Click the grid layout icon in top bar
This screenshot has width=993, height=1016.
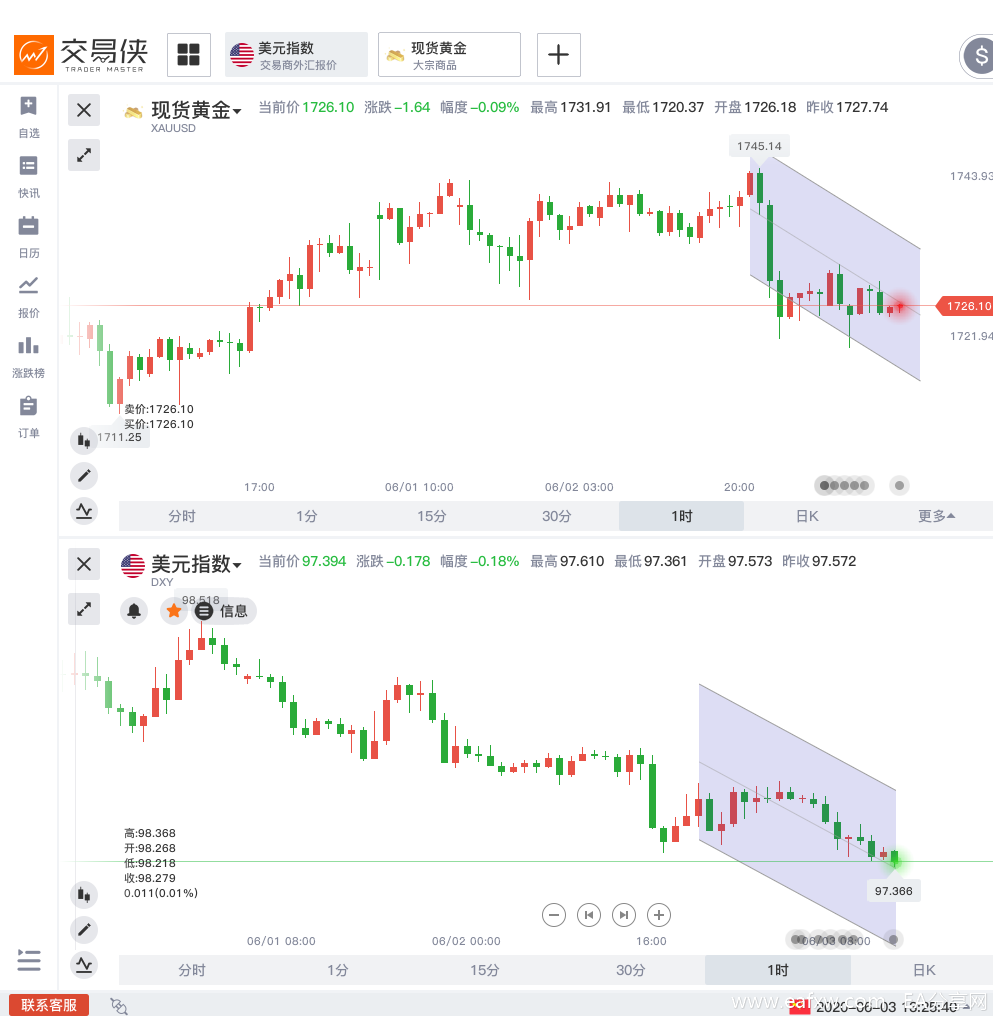[188, 54]
